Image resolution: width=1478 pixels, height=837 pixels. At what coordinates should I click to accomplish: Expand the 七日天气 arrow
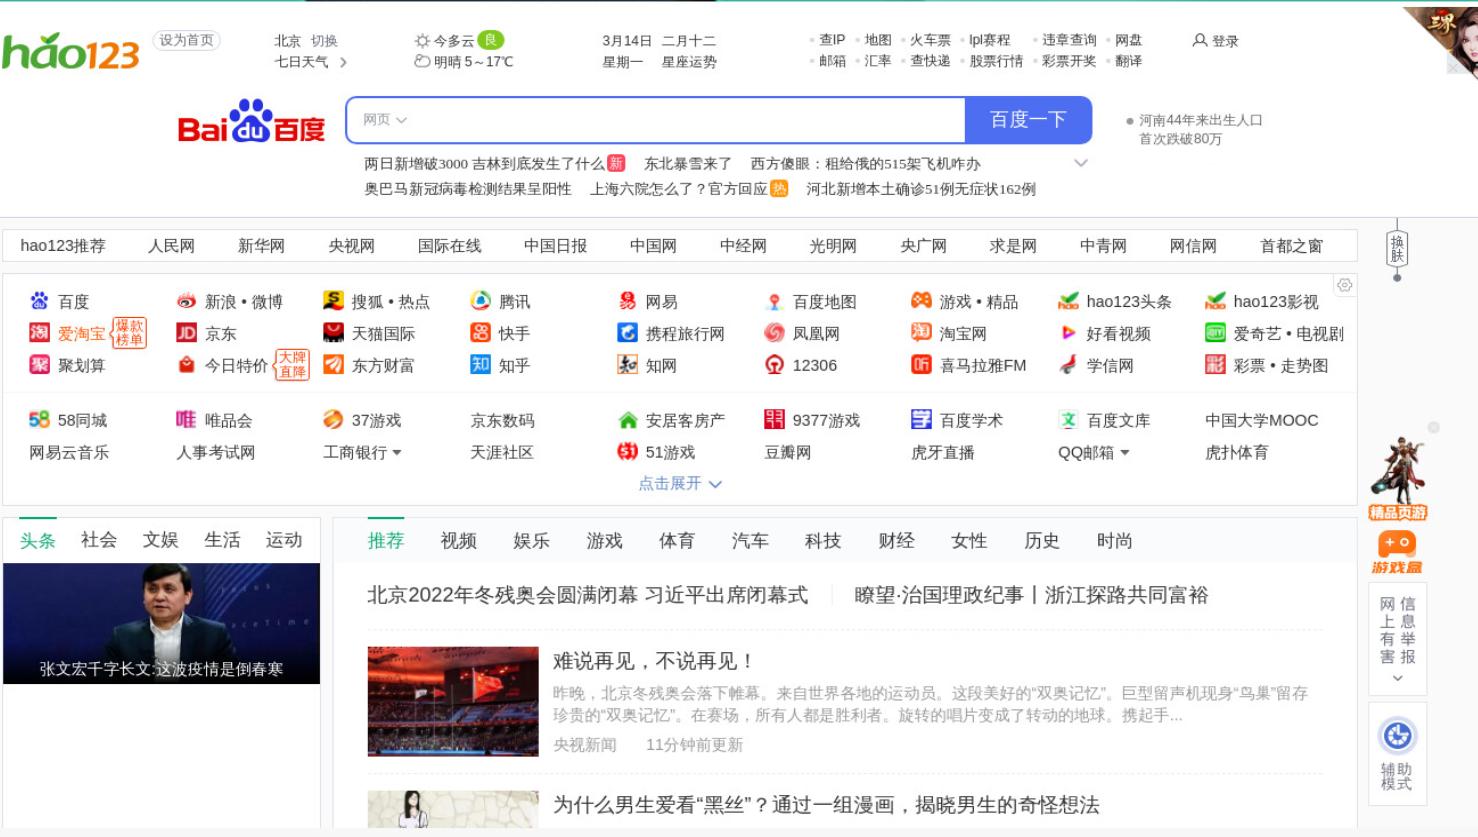[x=343, y=62]
